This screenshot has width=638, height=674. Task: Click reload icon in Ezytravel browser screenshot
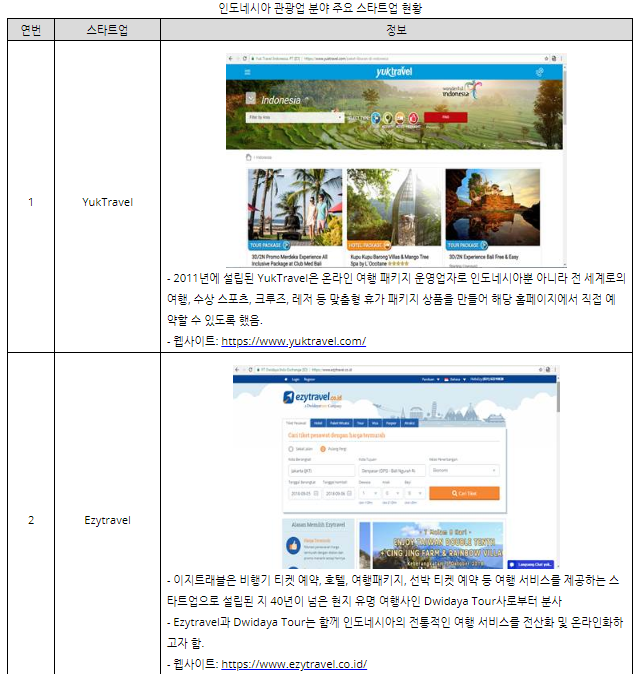coord(250,370)
